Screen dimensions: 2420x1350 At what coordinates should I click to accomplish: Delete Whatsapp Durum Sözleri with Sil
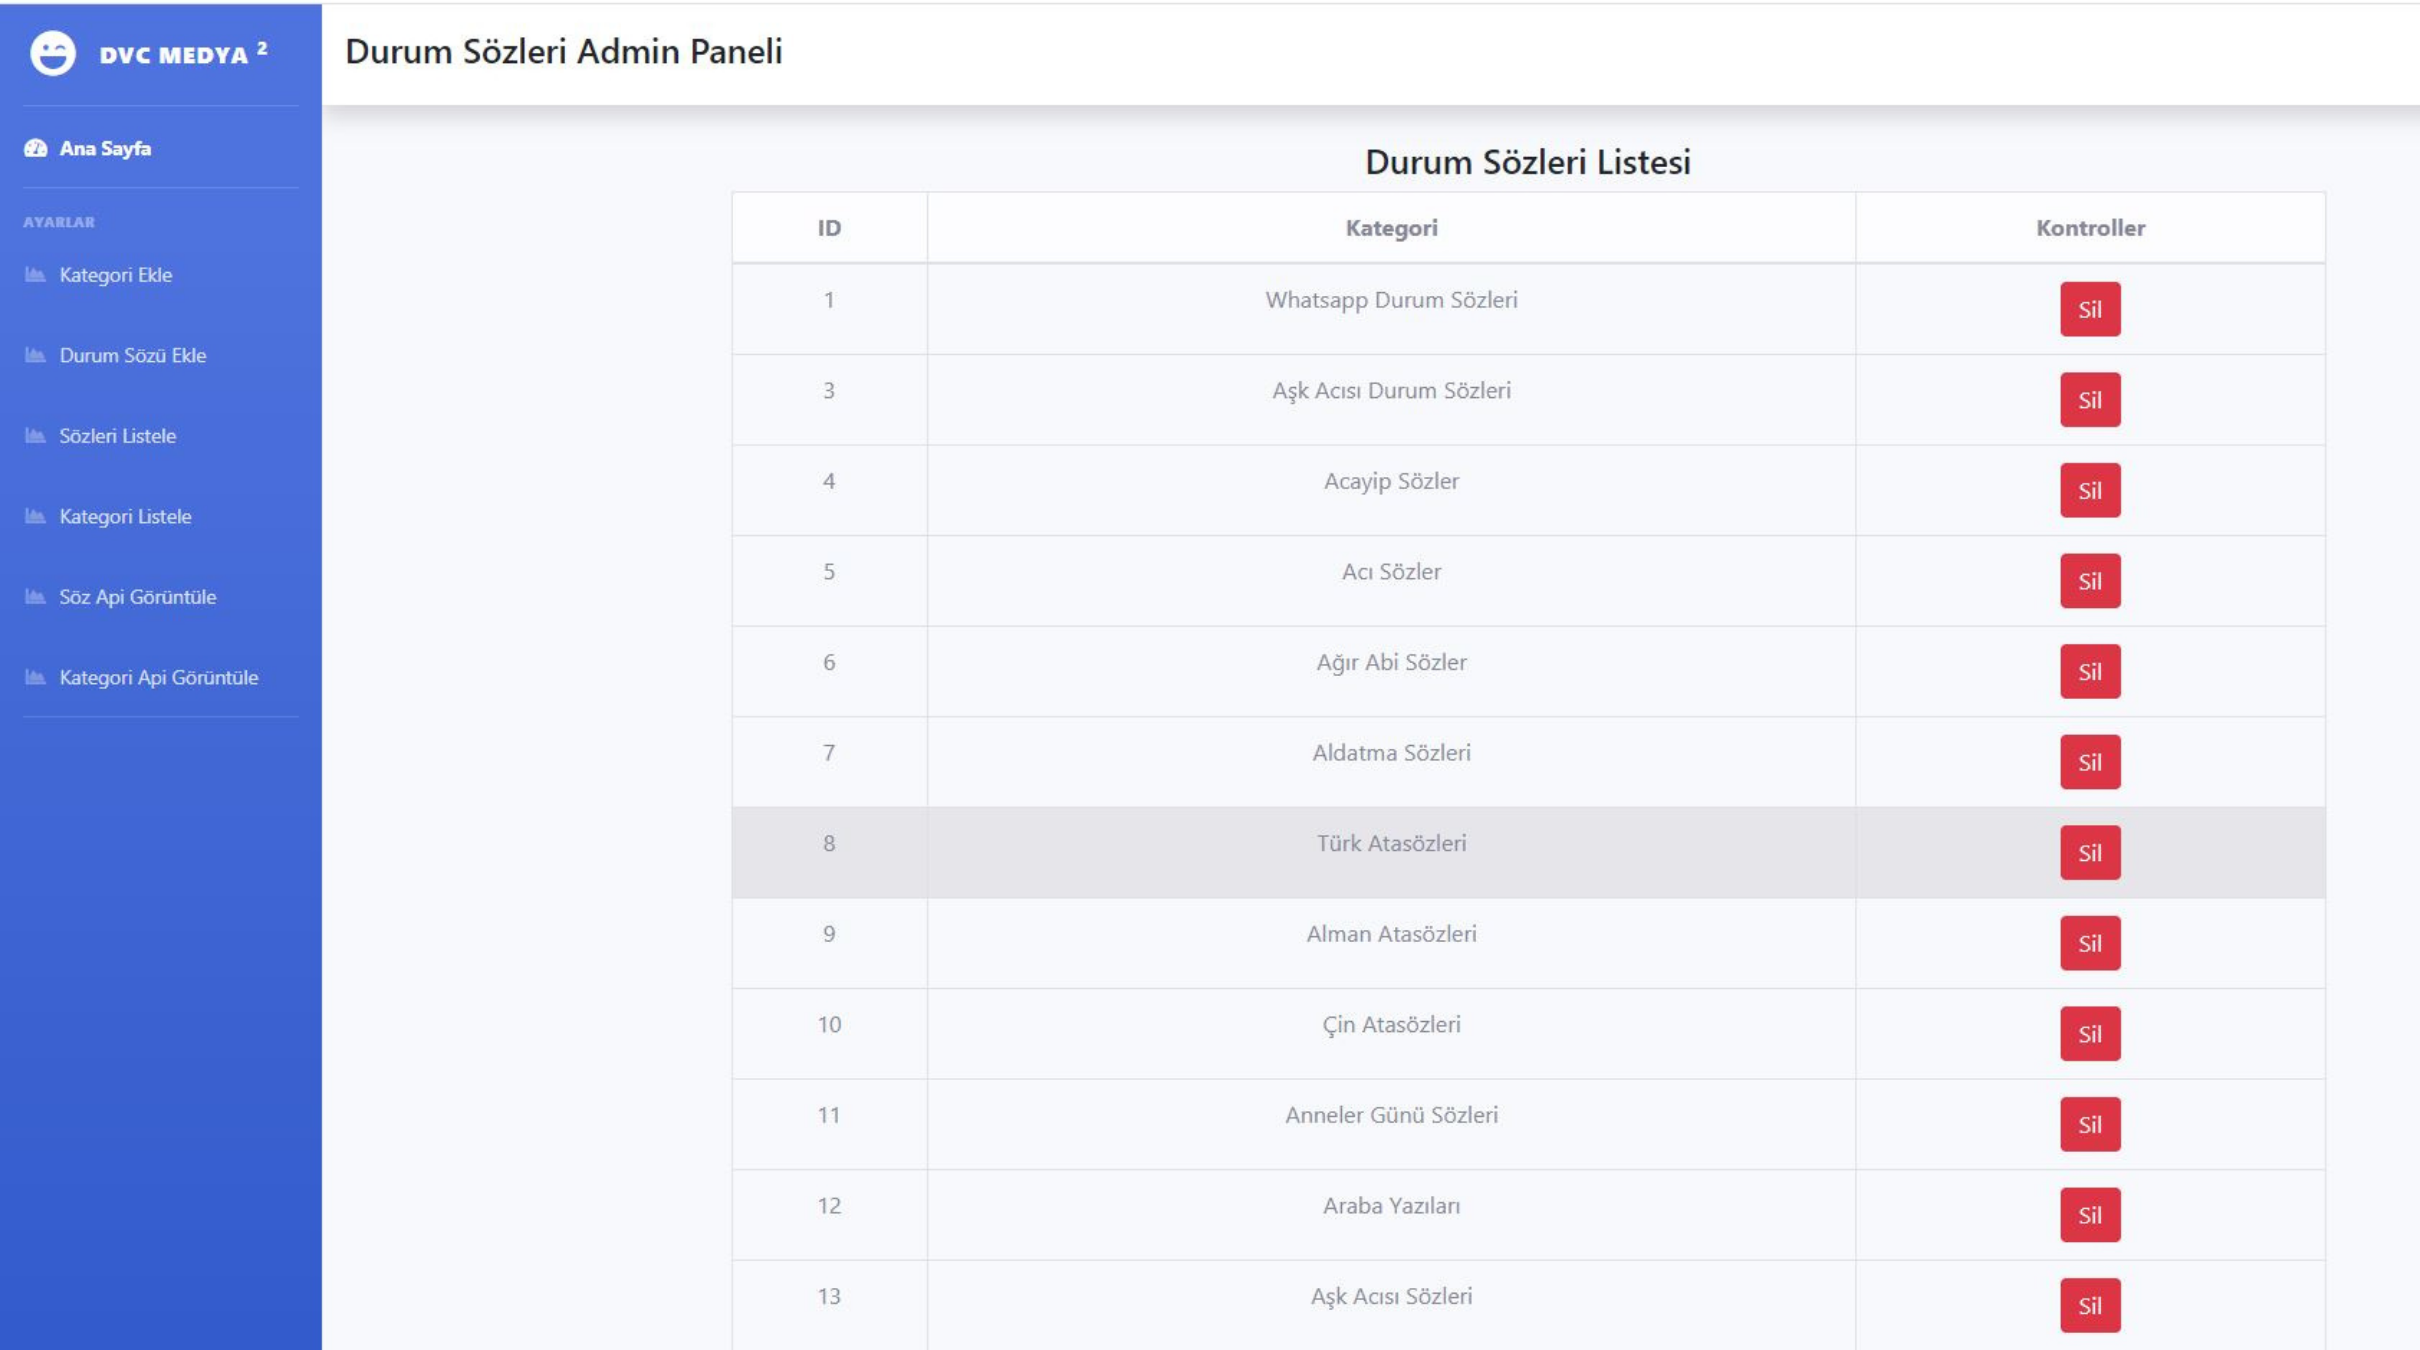(x=2090, y=309)
